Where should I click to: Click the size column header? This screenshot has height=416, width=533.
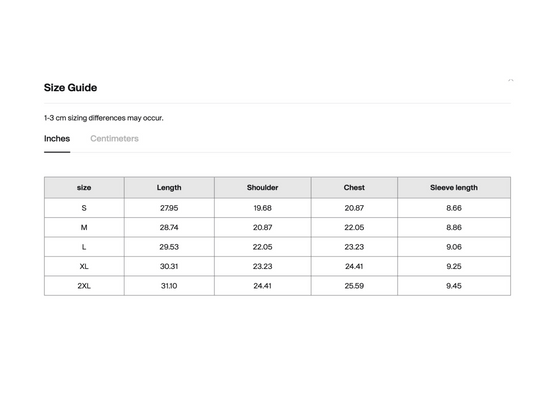pyautogui.click(x=84, y=188)
